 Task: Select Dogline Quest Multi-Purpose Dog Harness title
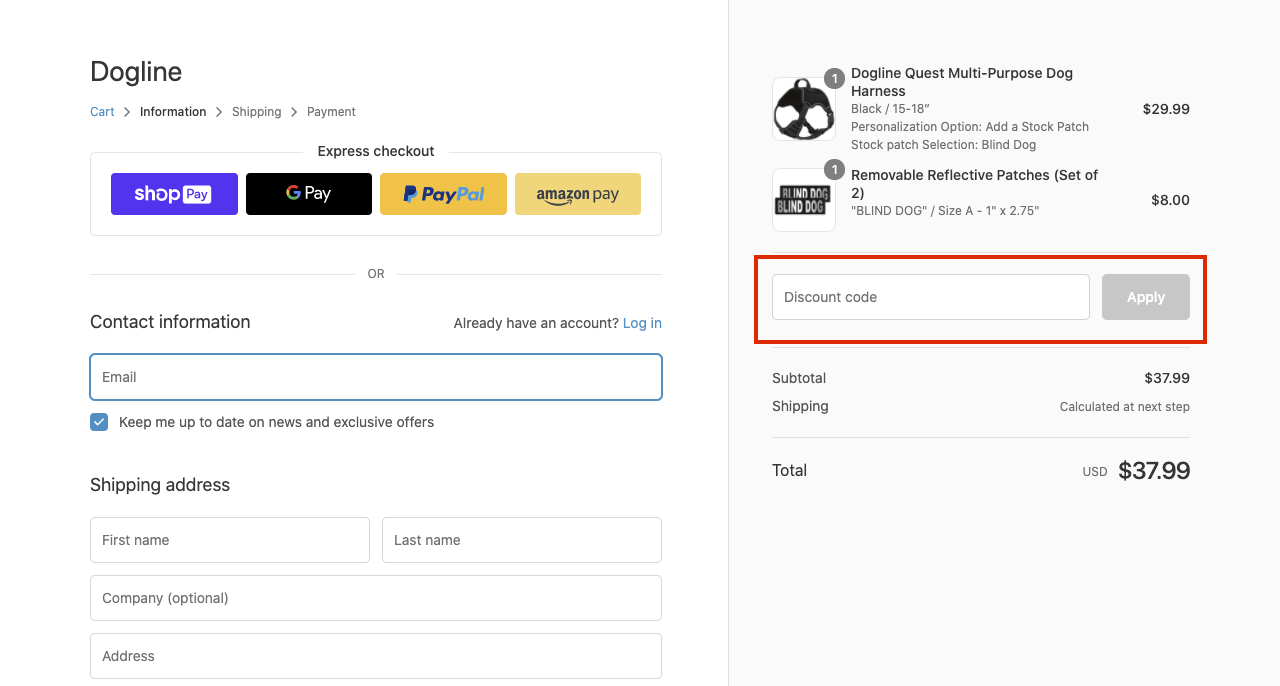coord(962,82)
